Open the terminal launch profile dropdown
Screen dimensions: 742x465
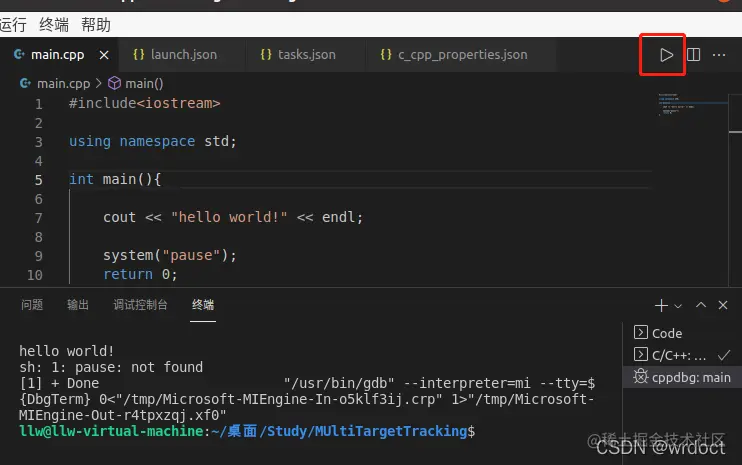point(678,306)
